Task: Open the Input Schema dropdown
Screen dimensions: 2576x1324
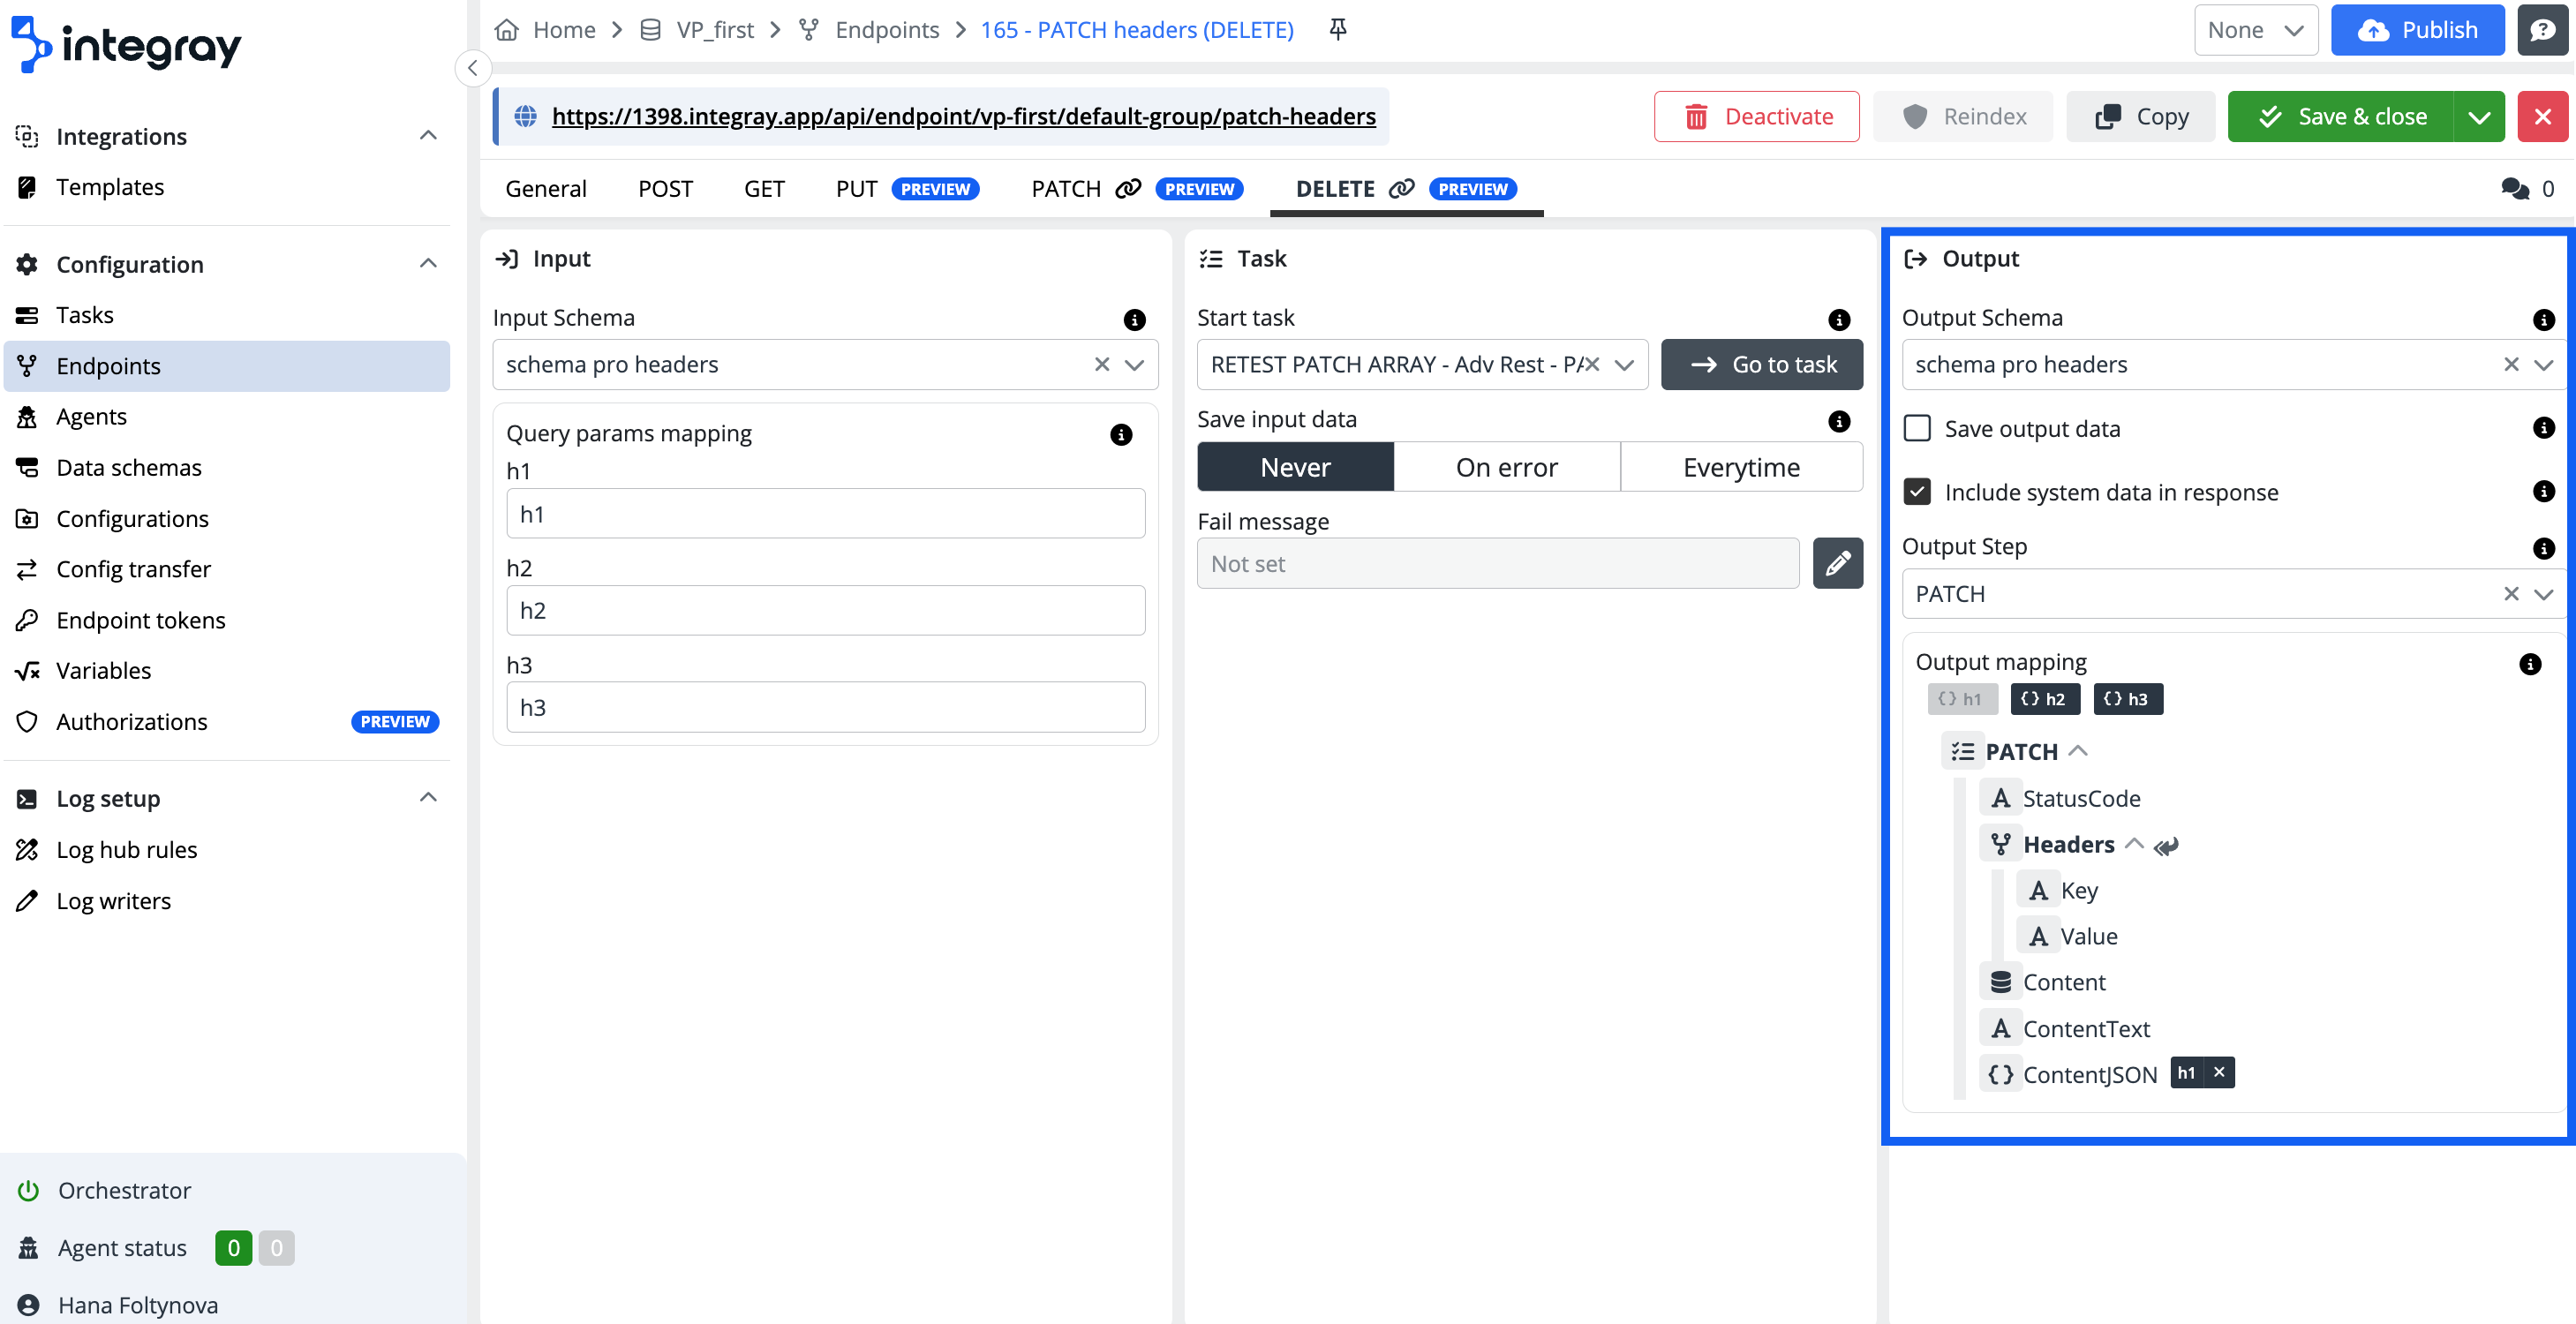Action: pyautogui.click(x=1134, y=365)
